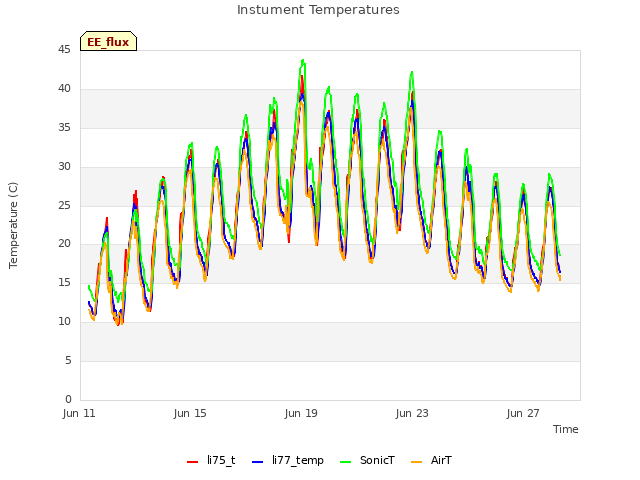Click the 35 y-axis tick label

[64, 128]
